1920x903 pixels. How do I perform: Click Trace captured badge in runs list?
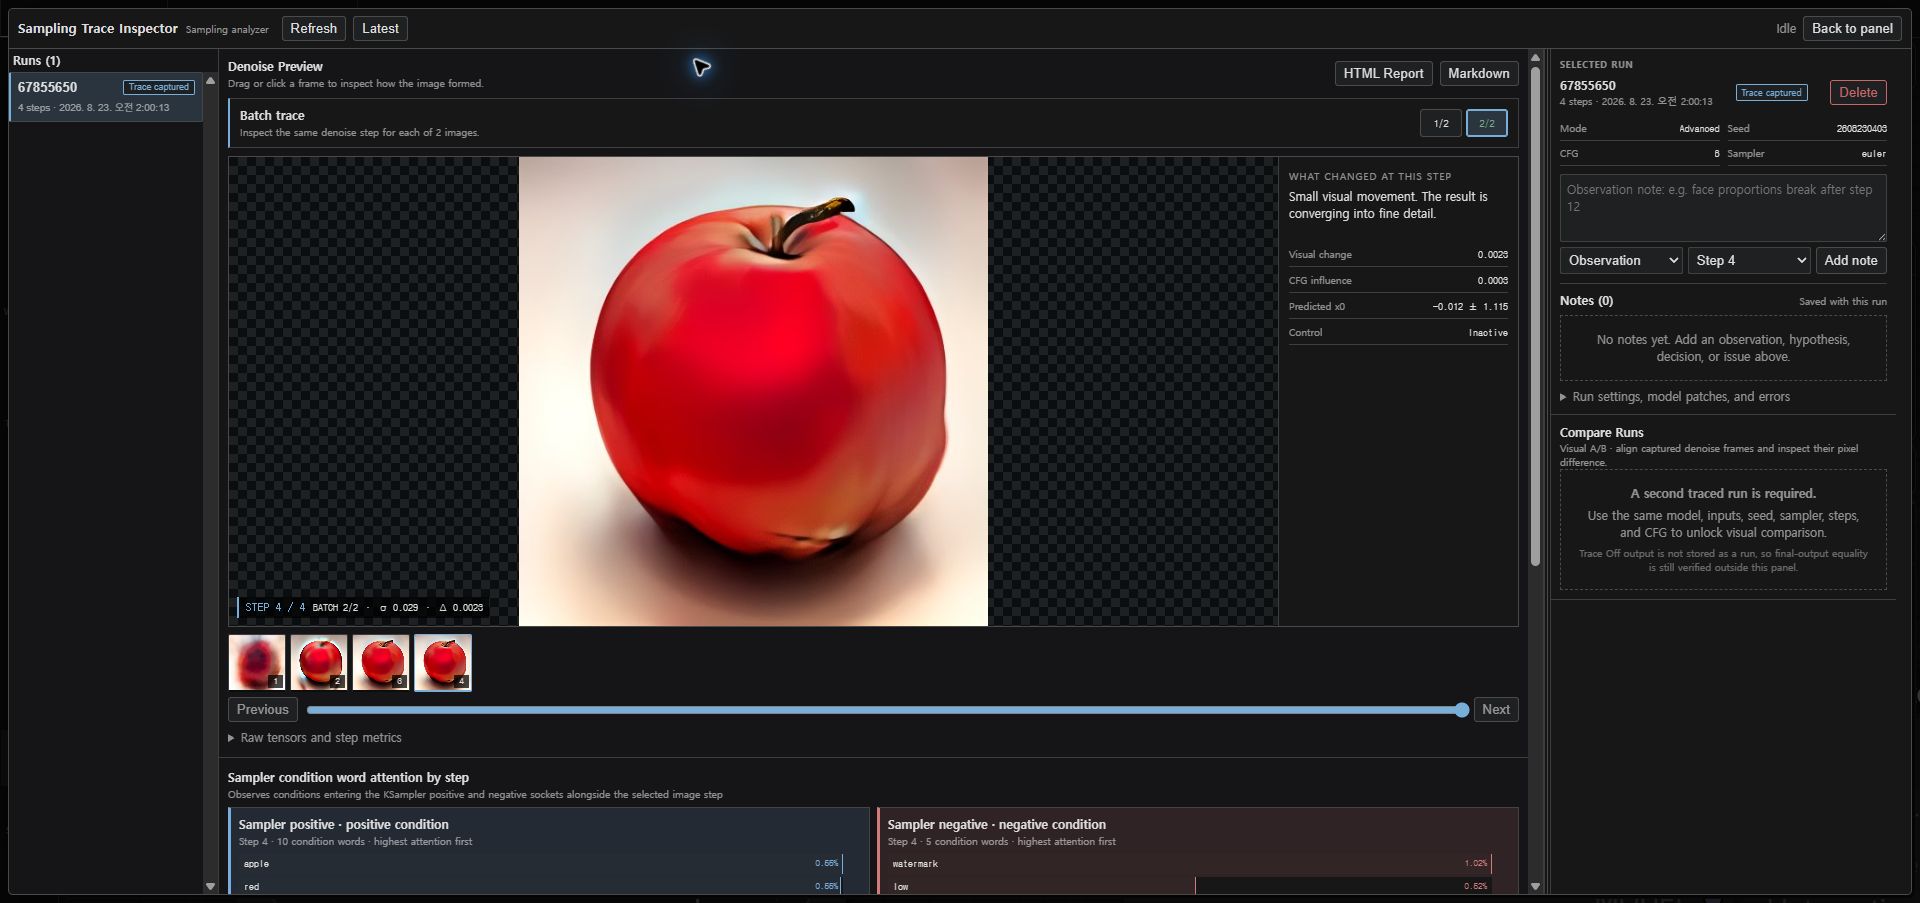pos(158,87)
